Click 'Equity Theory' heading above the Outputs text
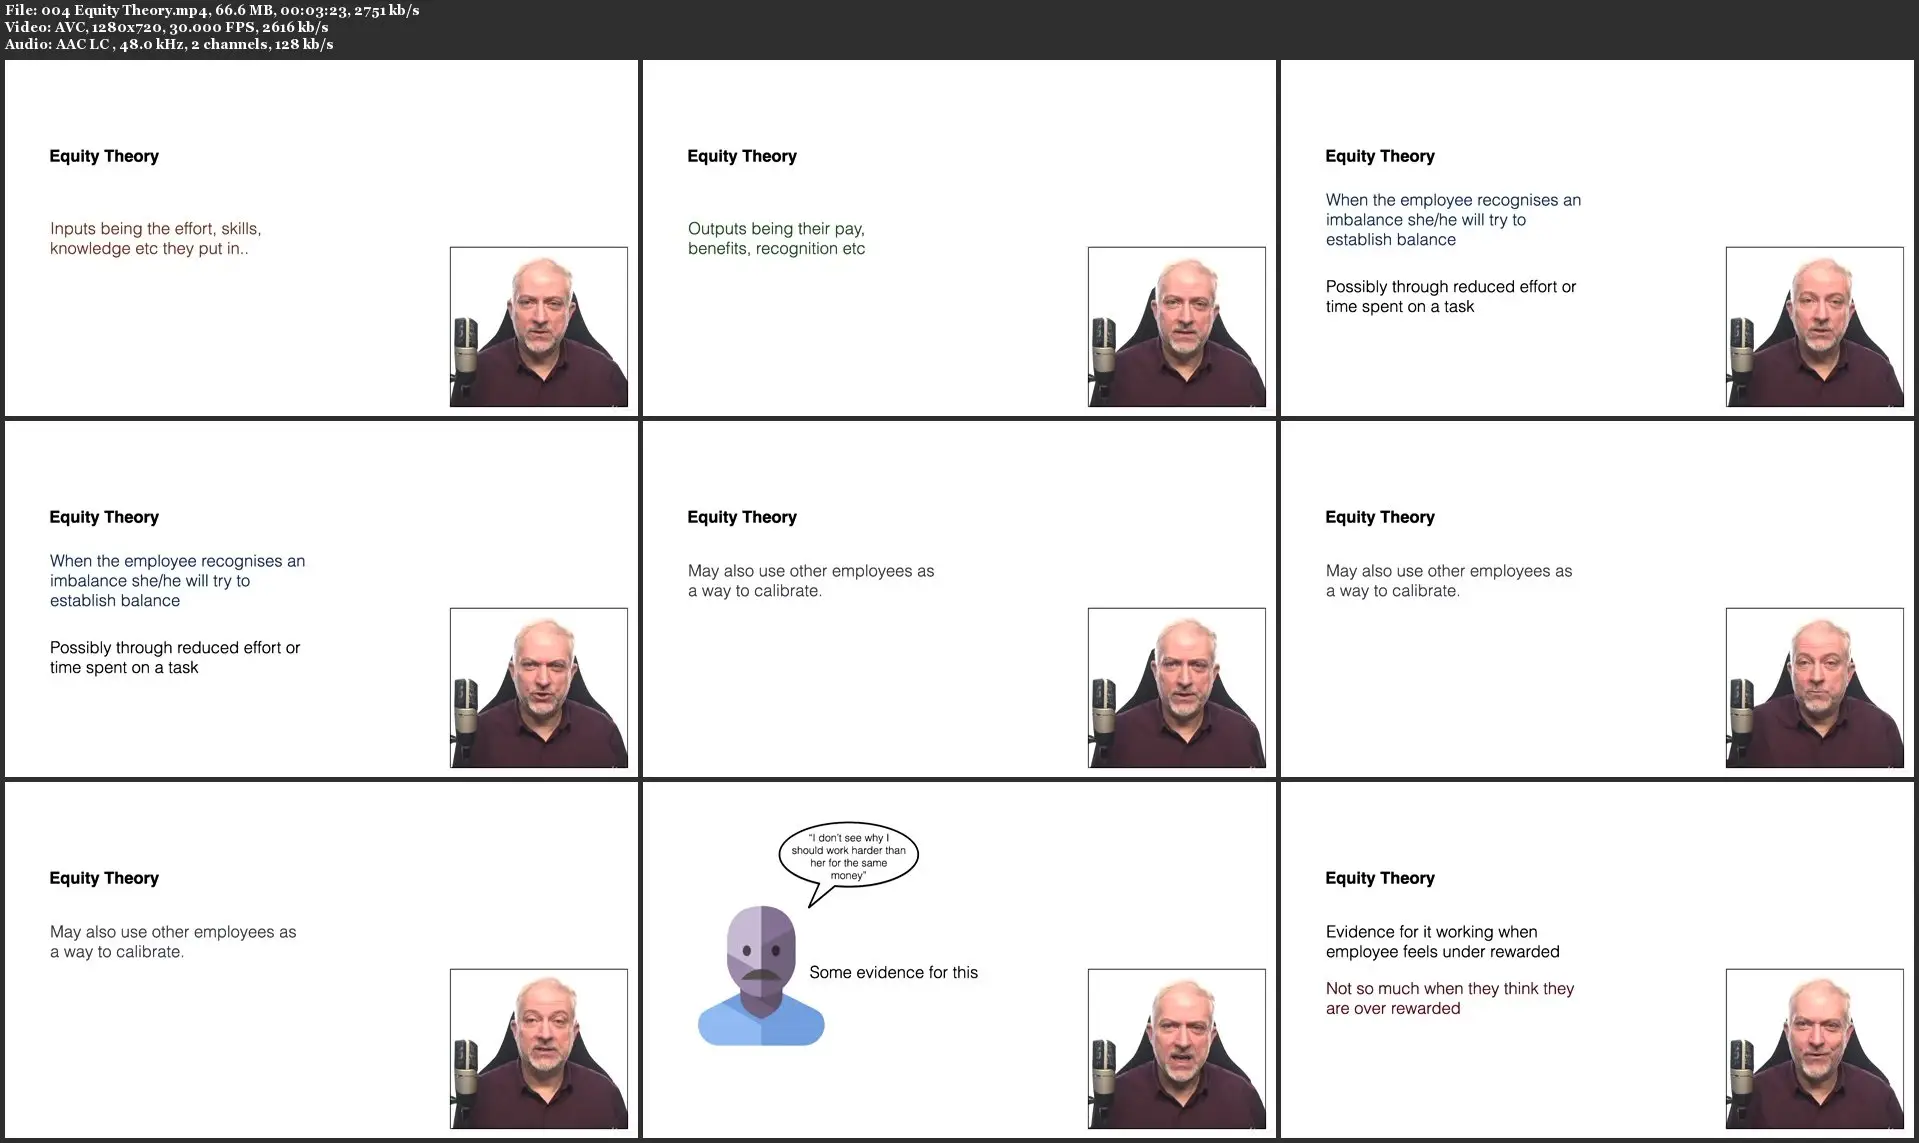 742,156
